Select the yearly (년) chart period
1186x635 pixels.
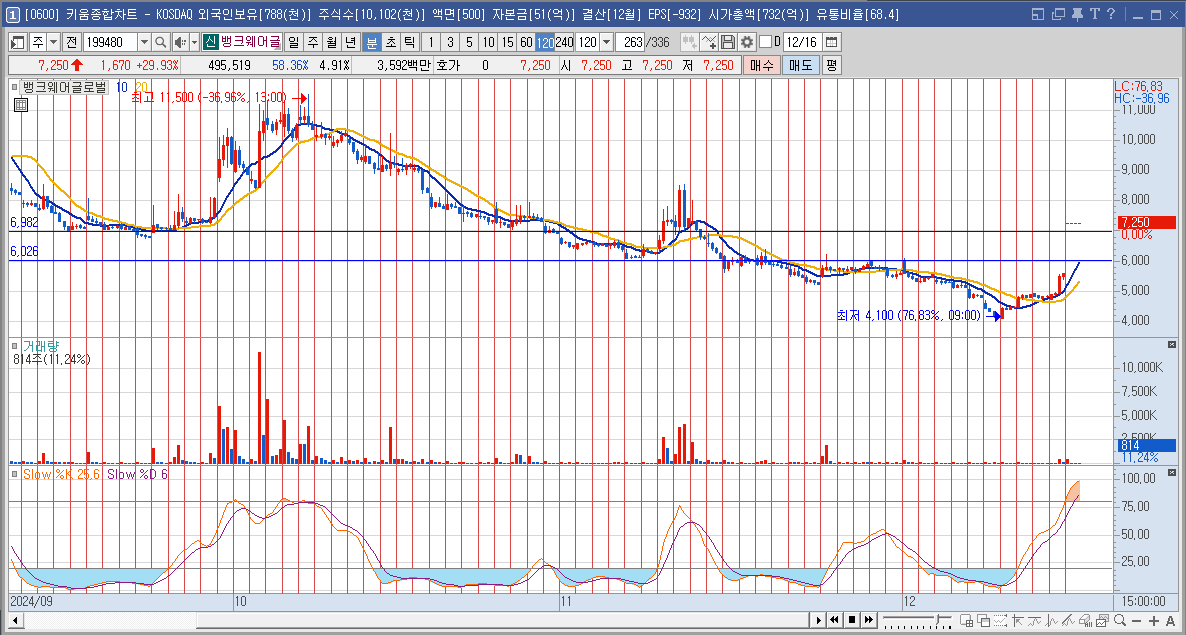(x=350, y=42)
